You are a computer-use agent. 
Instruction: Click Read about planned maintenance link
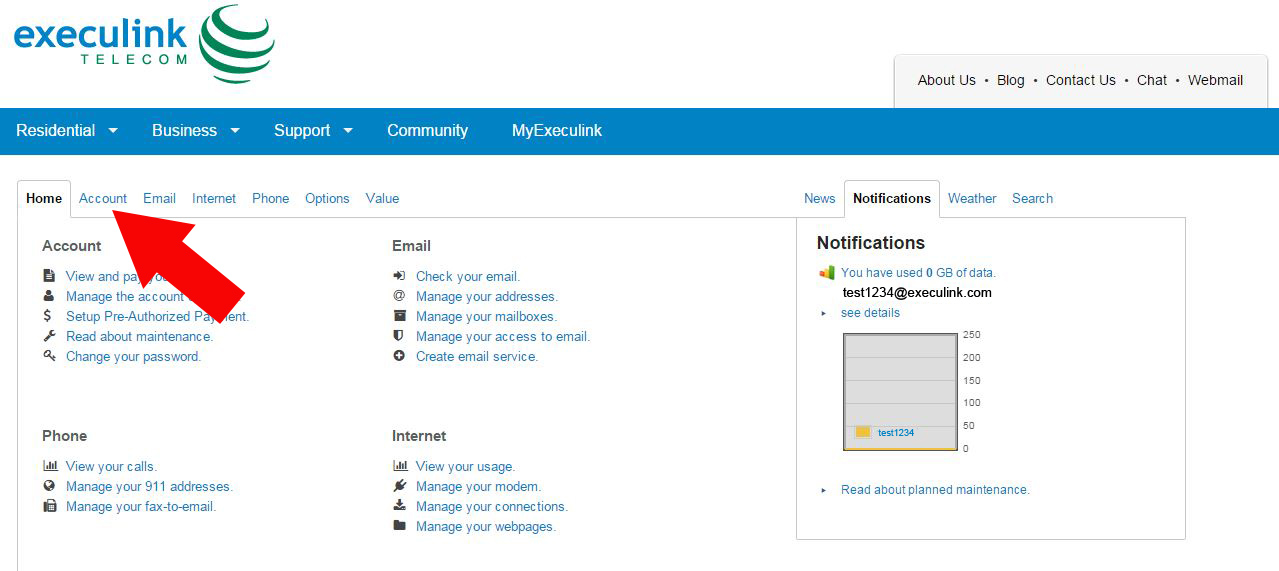pos(935,490)
